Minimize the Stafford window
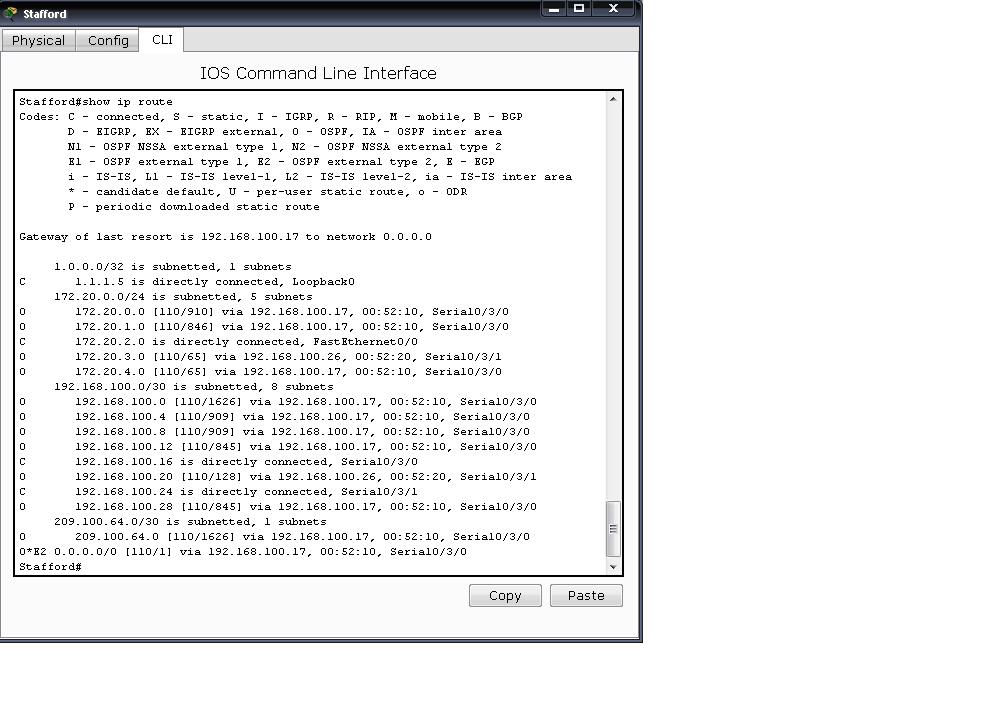Image resolution: width=991 pixels, height=704 pixels. tap(554, 9)
